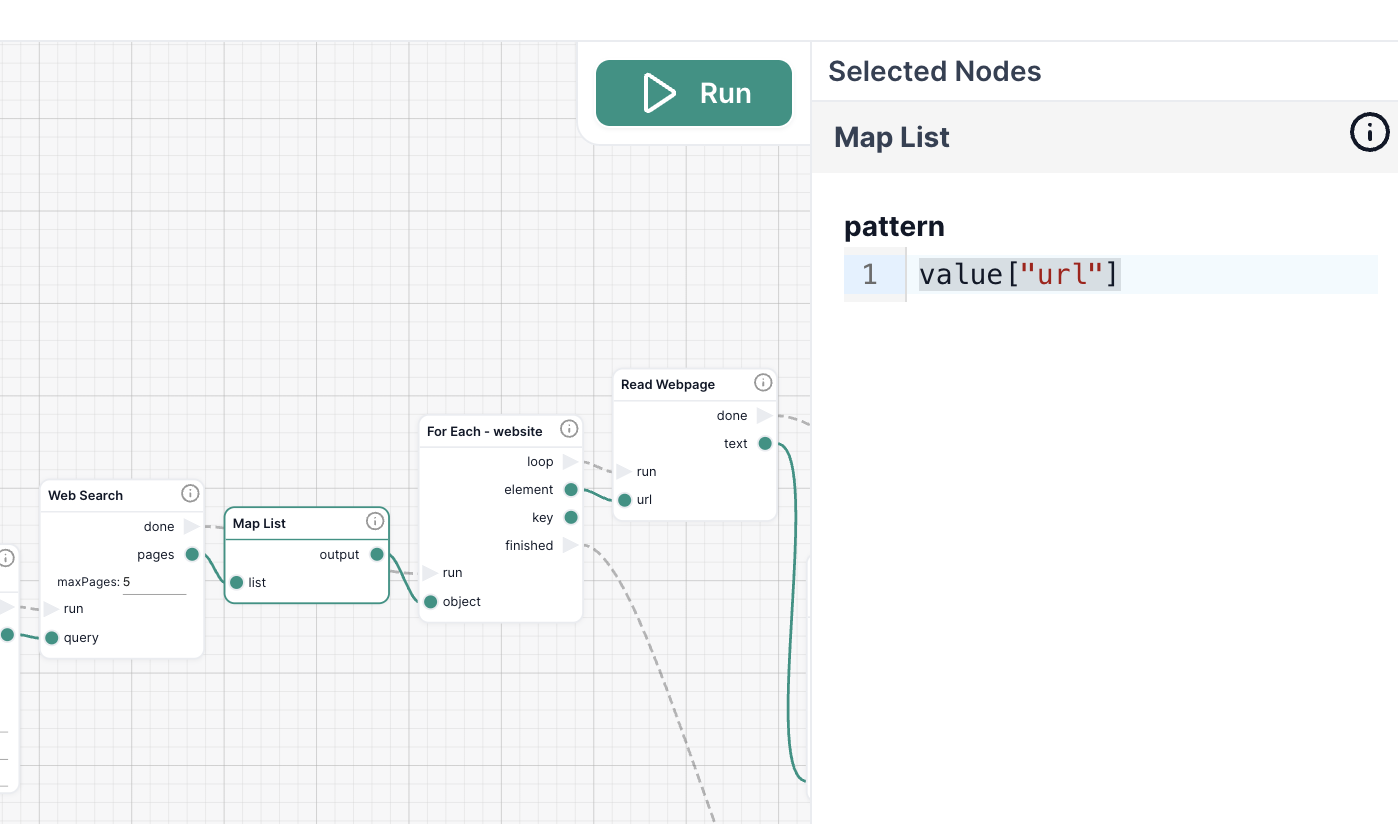Open the For Each - website node info icon
This screenshot has height=824, width=1398.
click(569, 429)
